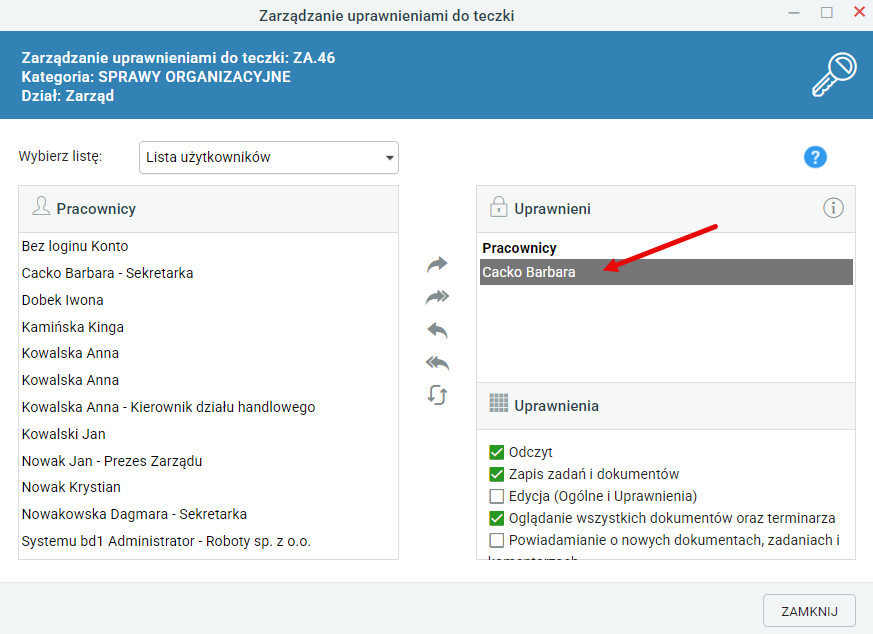873x634 pixels.
Task: Click the ZAMKNIJ button
Action: (809, 611)
